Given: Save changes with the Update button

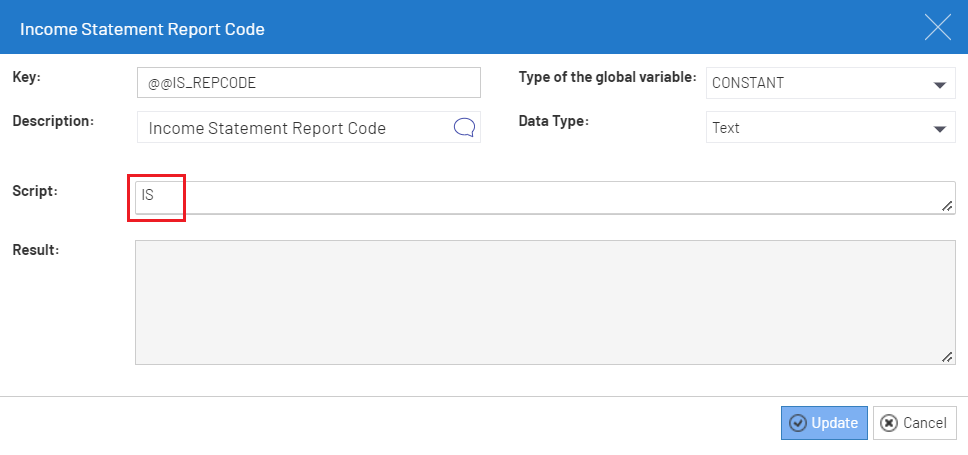Looking at the screenshot, I should (824, 423).
